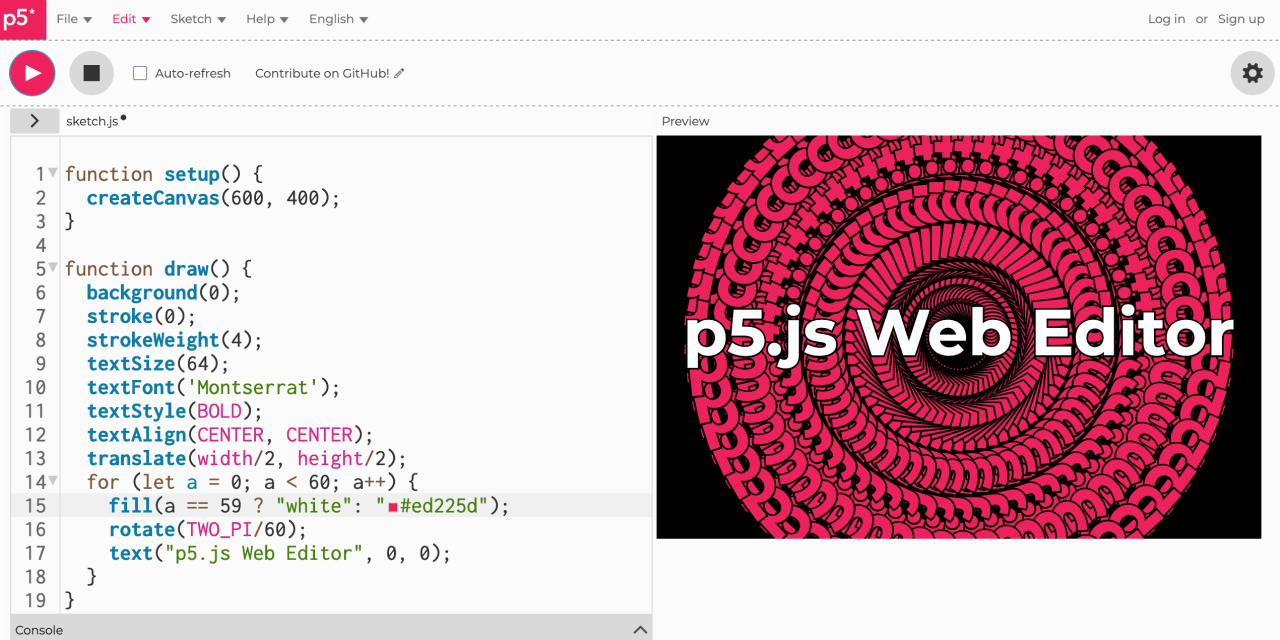
Task: Click the Log in link
Action: [x=1166, y=19]
